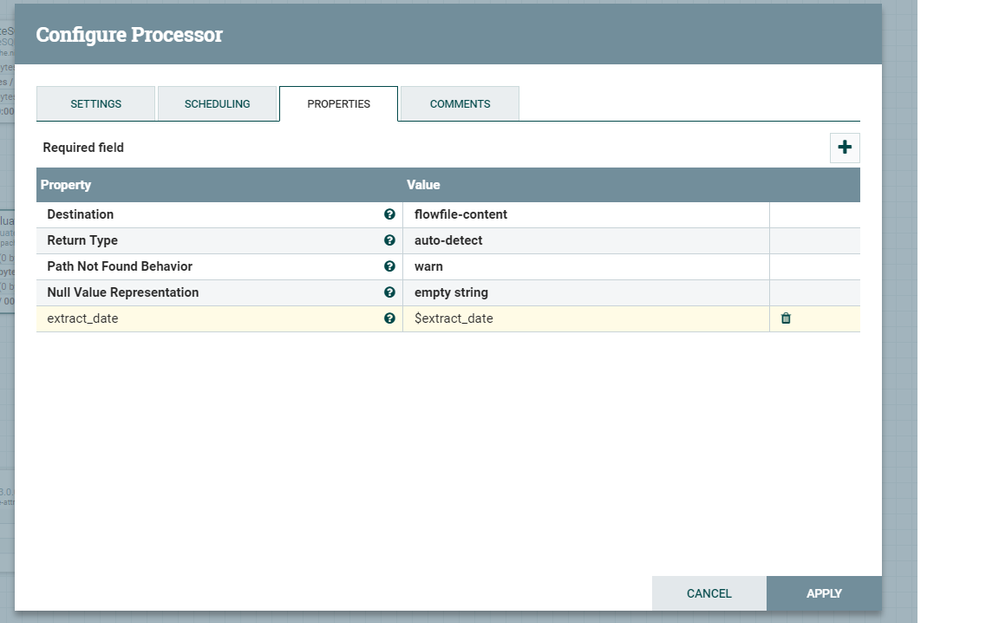Show help for extract_date property
Viewport: 999px width, 623px height.
(389, 319)
